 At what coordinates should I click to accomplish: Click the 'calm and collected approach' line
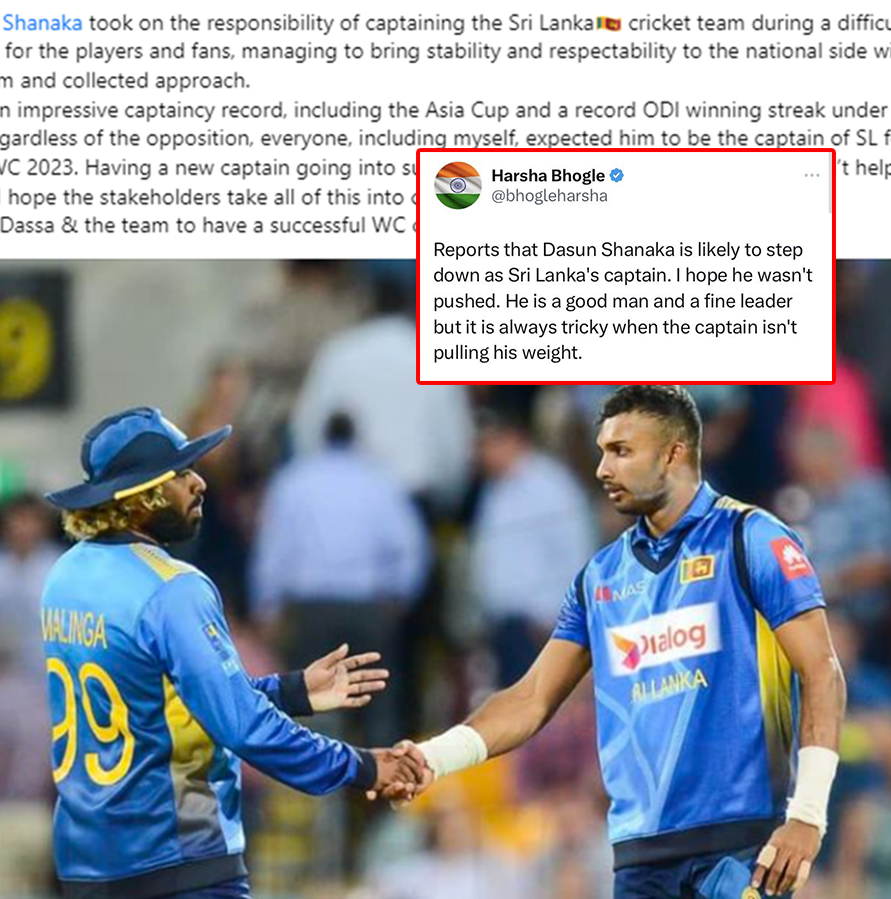125,81
